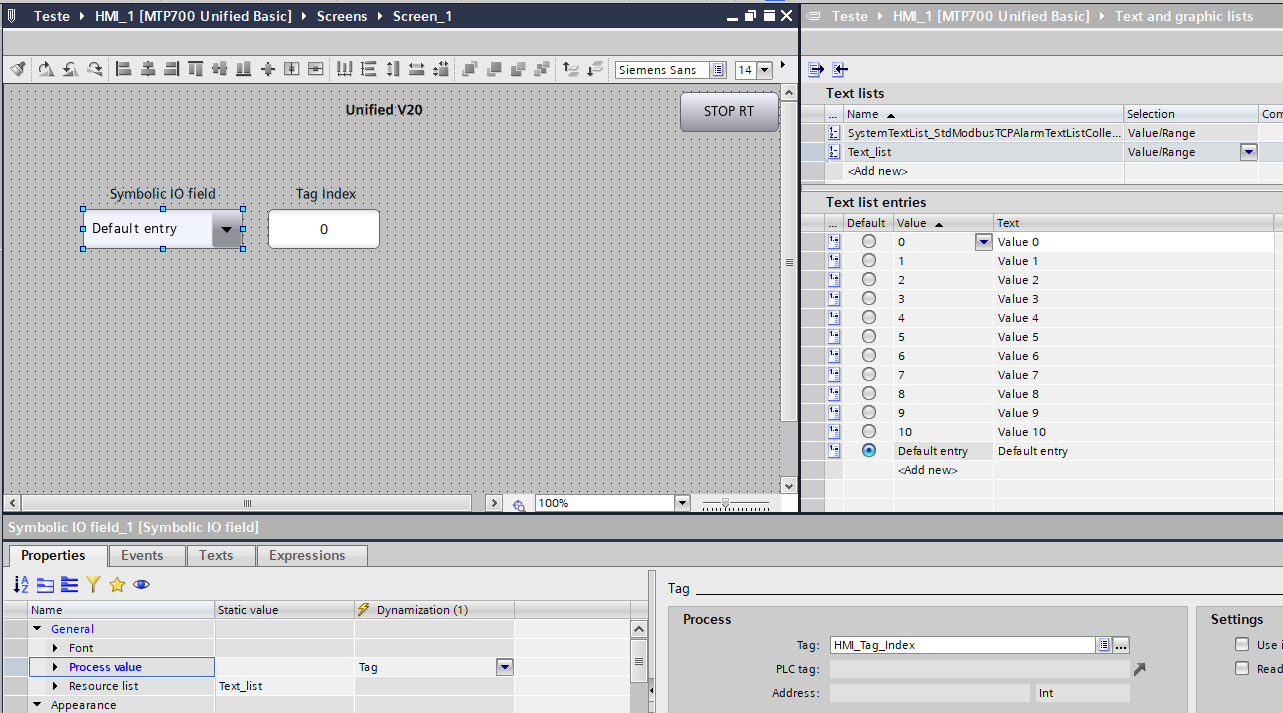Select the Default radio button for Value 5
1283x713 pixels.
click(x=868, y=337)
